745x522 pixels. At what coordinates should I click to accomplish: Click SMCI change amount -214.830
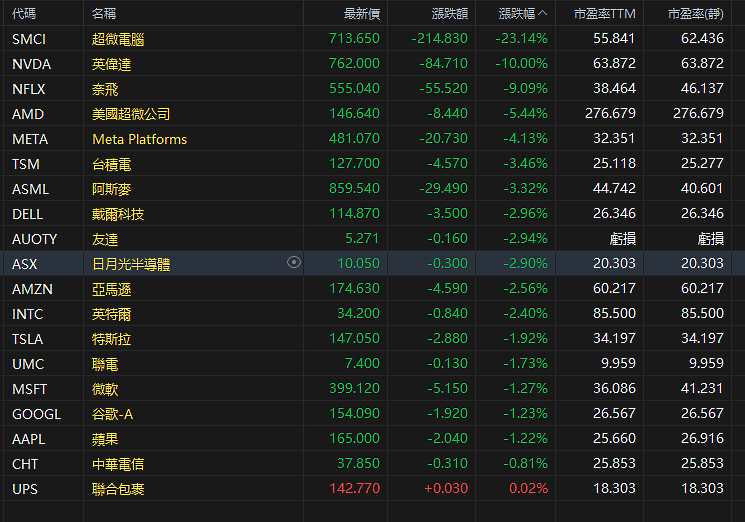tap(439, 38)
